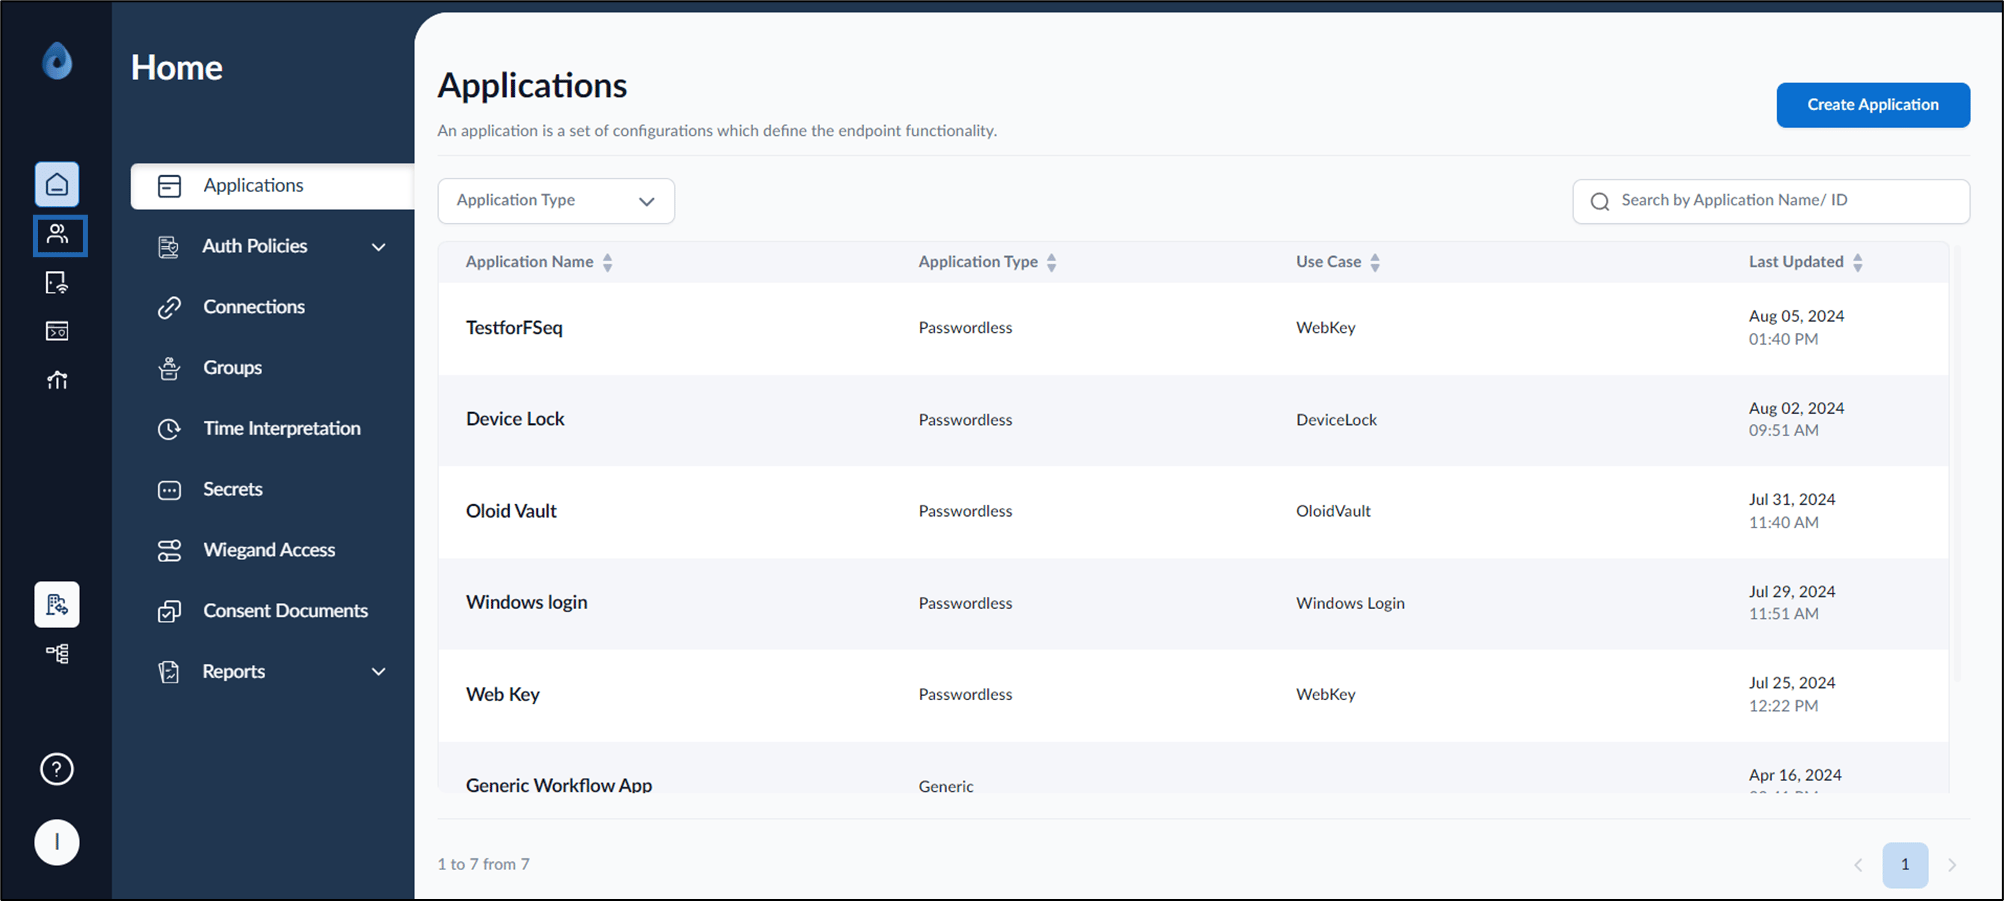The image size is (2004, 901).
Task: Focus the Search by Application Name field
Action: (1771, 201)
